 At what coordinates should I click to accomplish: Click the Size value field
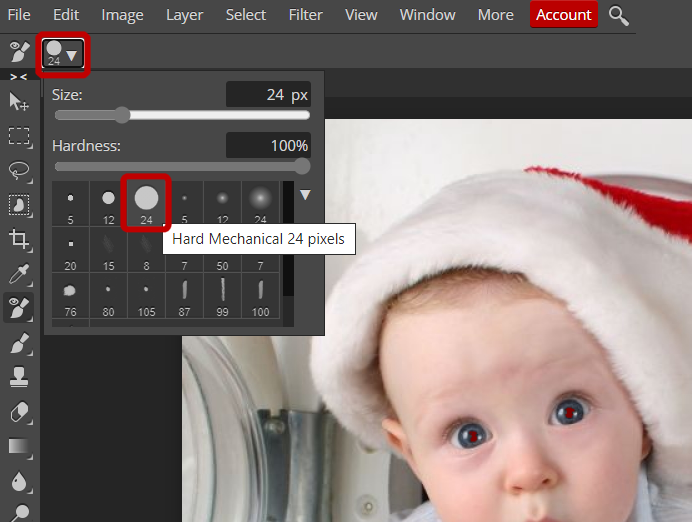[x=268, y=94]
